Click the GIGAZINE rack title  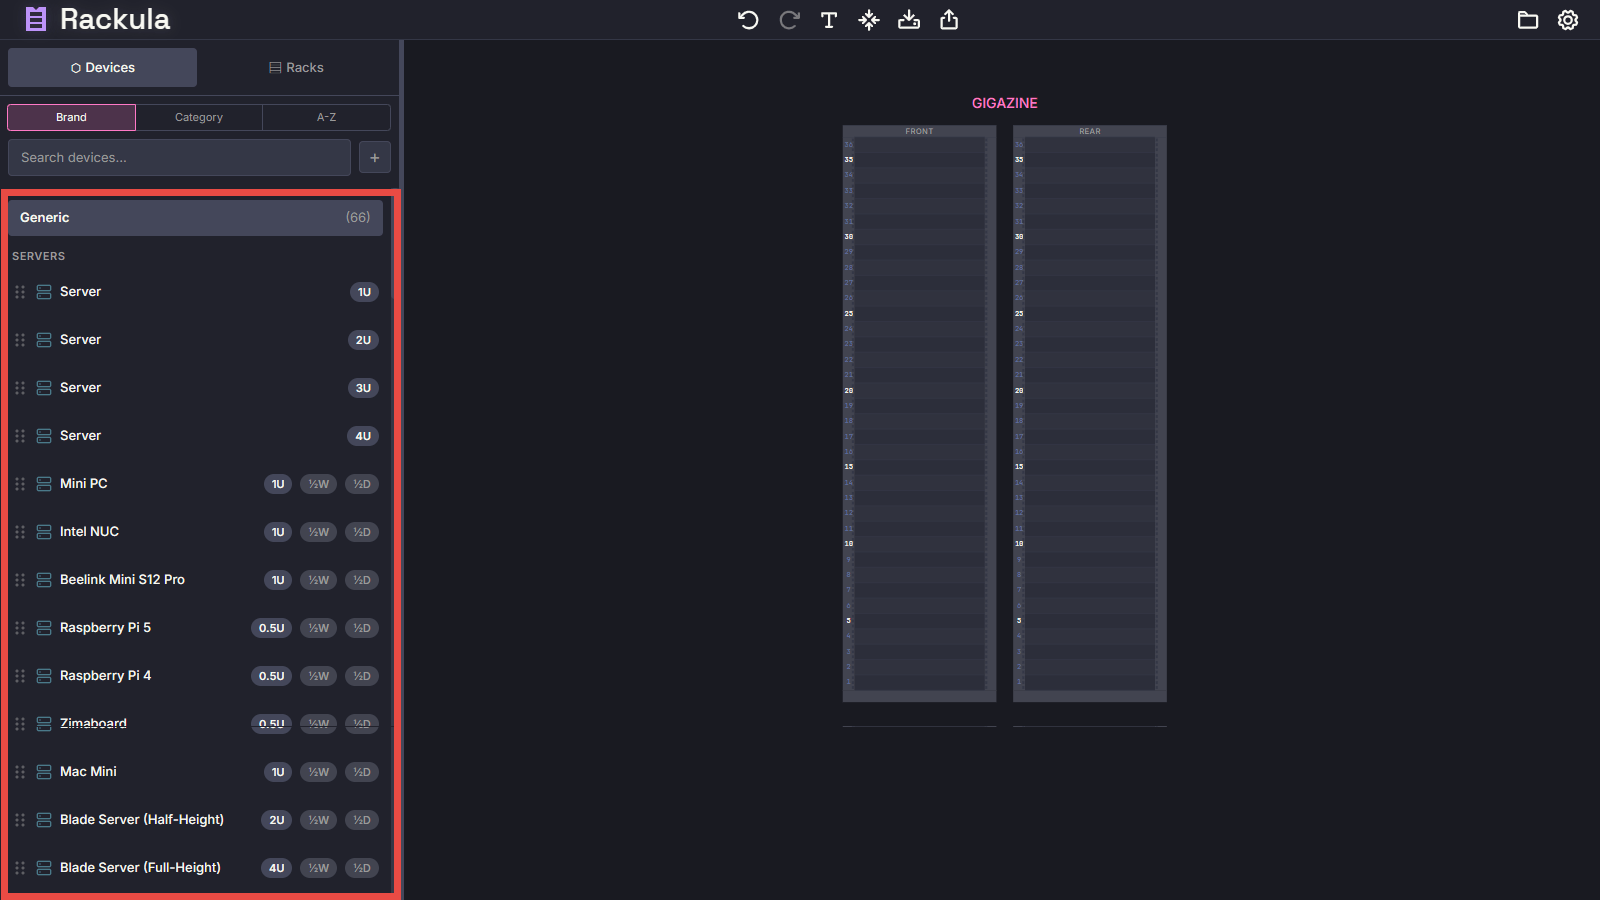pos(1004,103)
